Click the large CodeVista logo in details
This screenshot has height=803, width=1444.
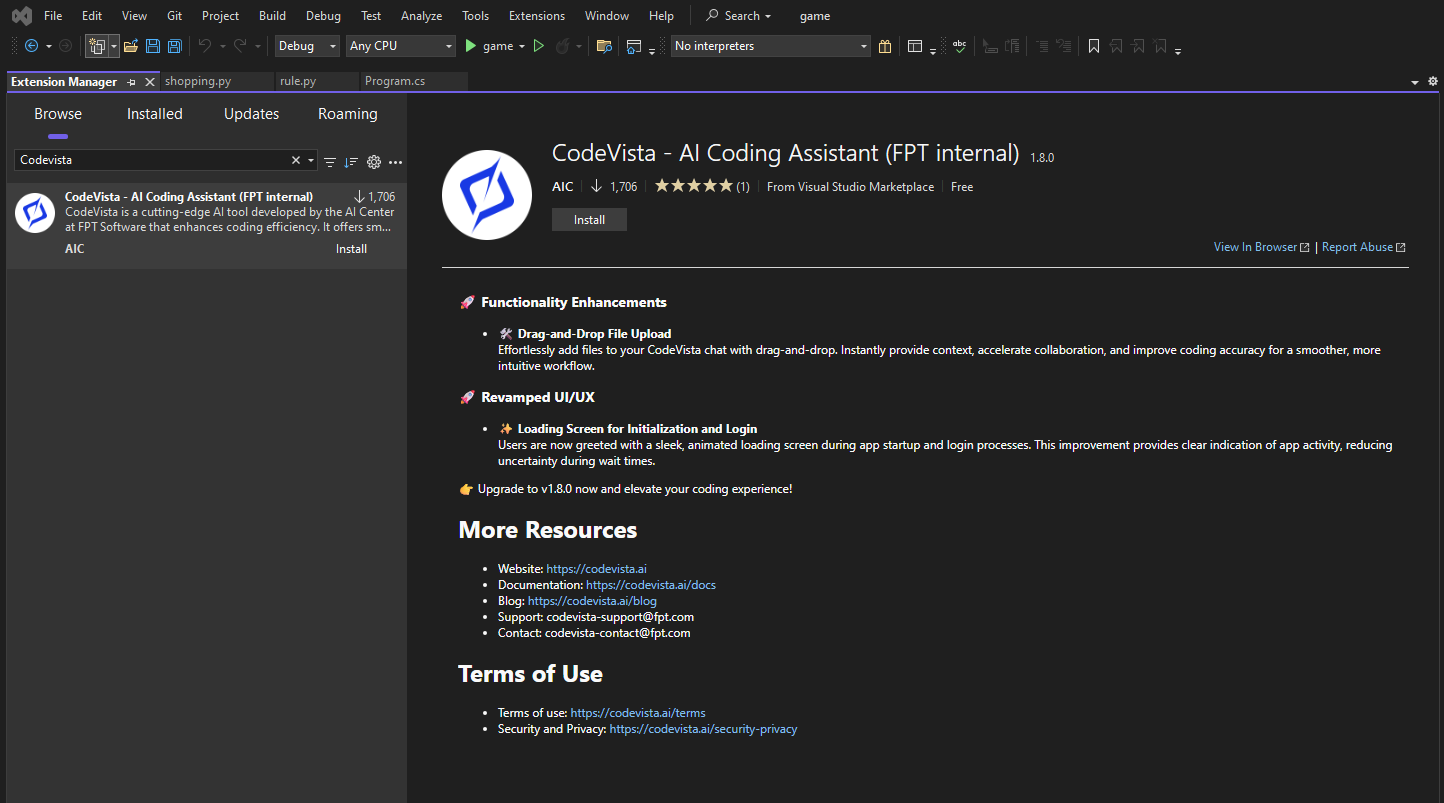[x=487, y=195]
